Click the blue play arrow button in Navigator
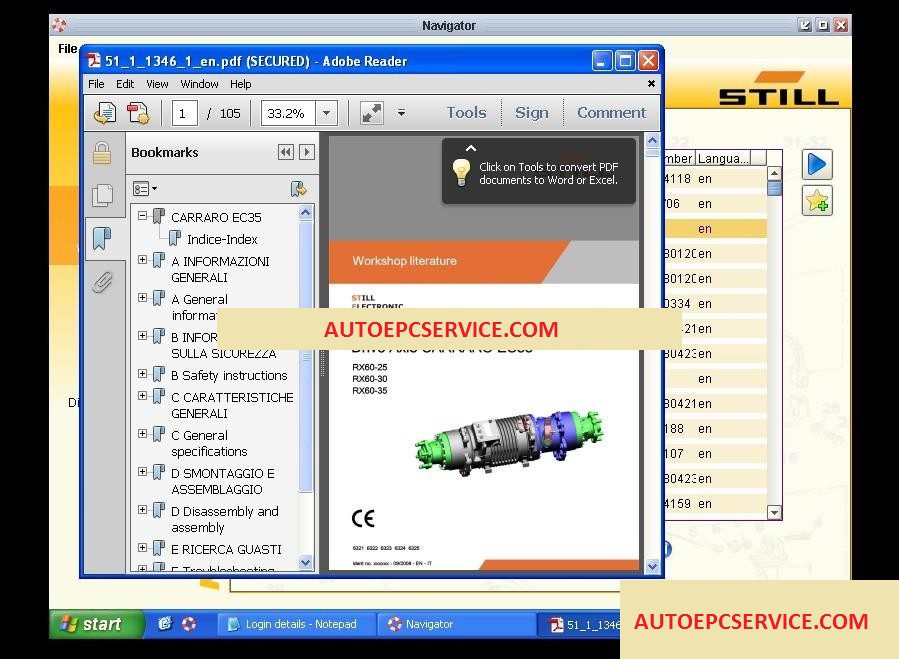 tap(817, 165)
